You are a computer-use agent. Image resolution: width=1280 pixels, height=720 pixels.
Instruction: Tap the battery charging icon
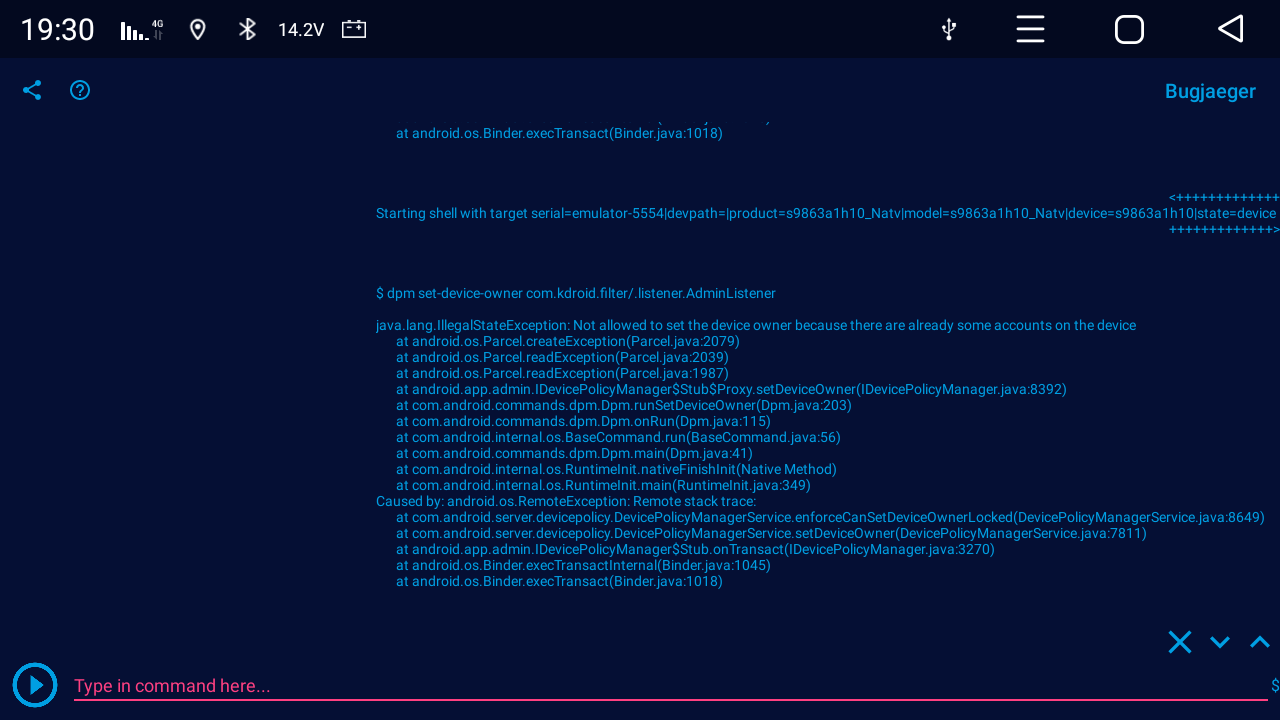(353, 29)
